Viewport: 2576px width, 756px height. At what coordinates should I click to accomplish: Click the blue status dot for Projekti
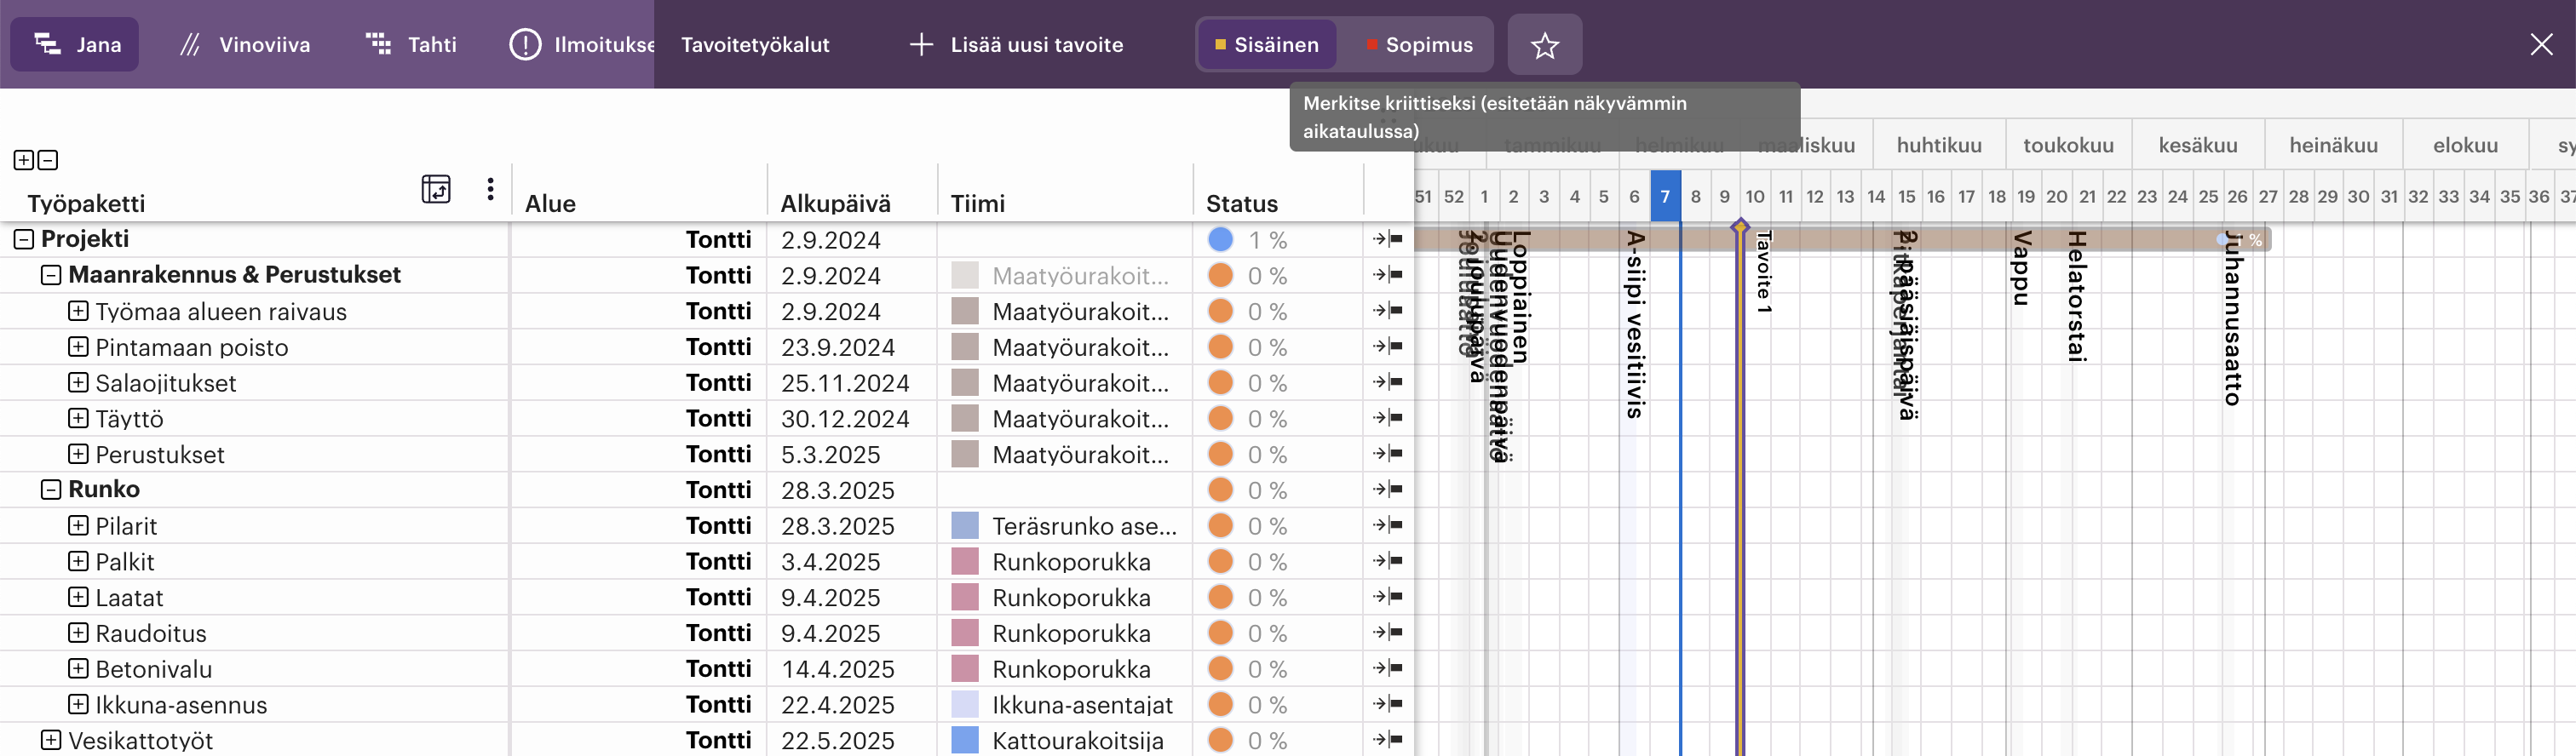[x=1219, y=240]
